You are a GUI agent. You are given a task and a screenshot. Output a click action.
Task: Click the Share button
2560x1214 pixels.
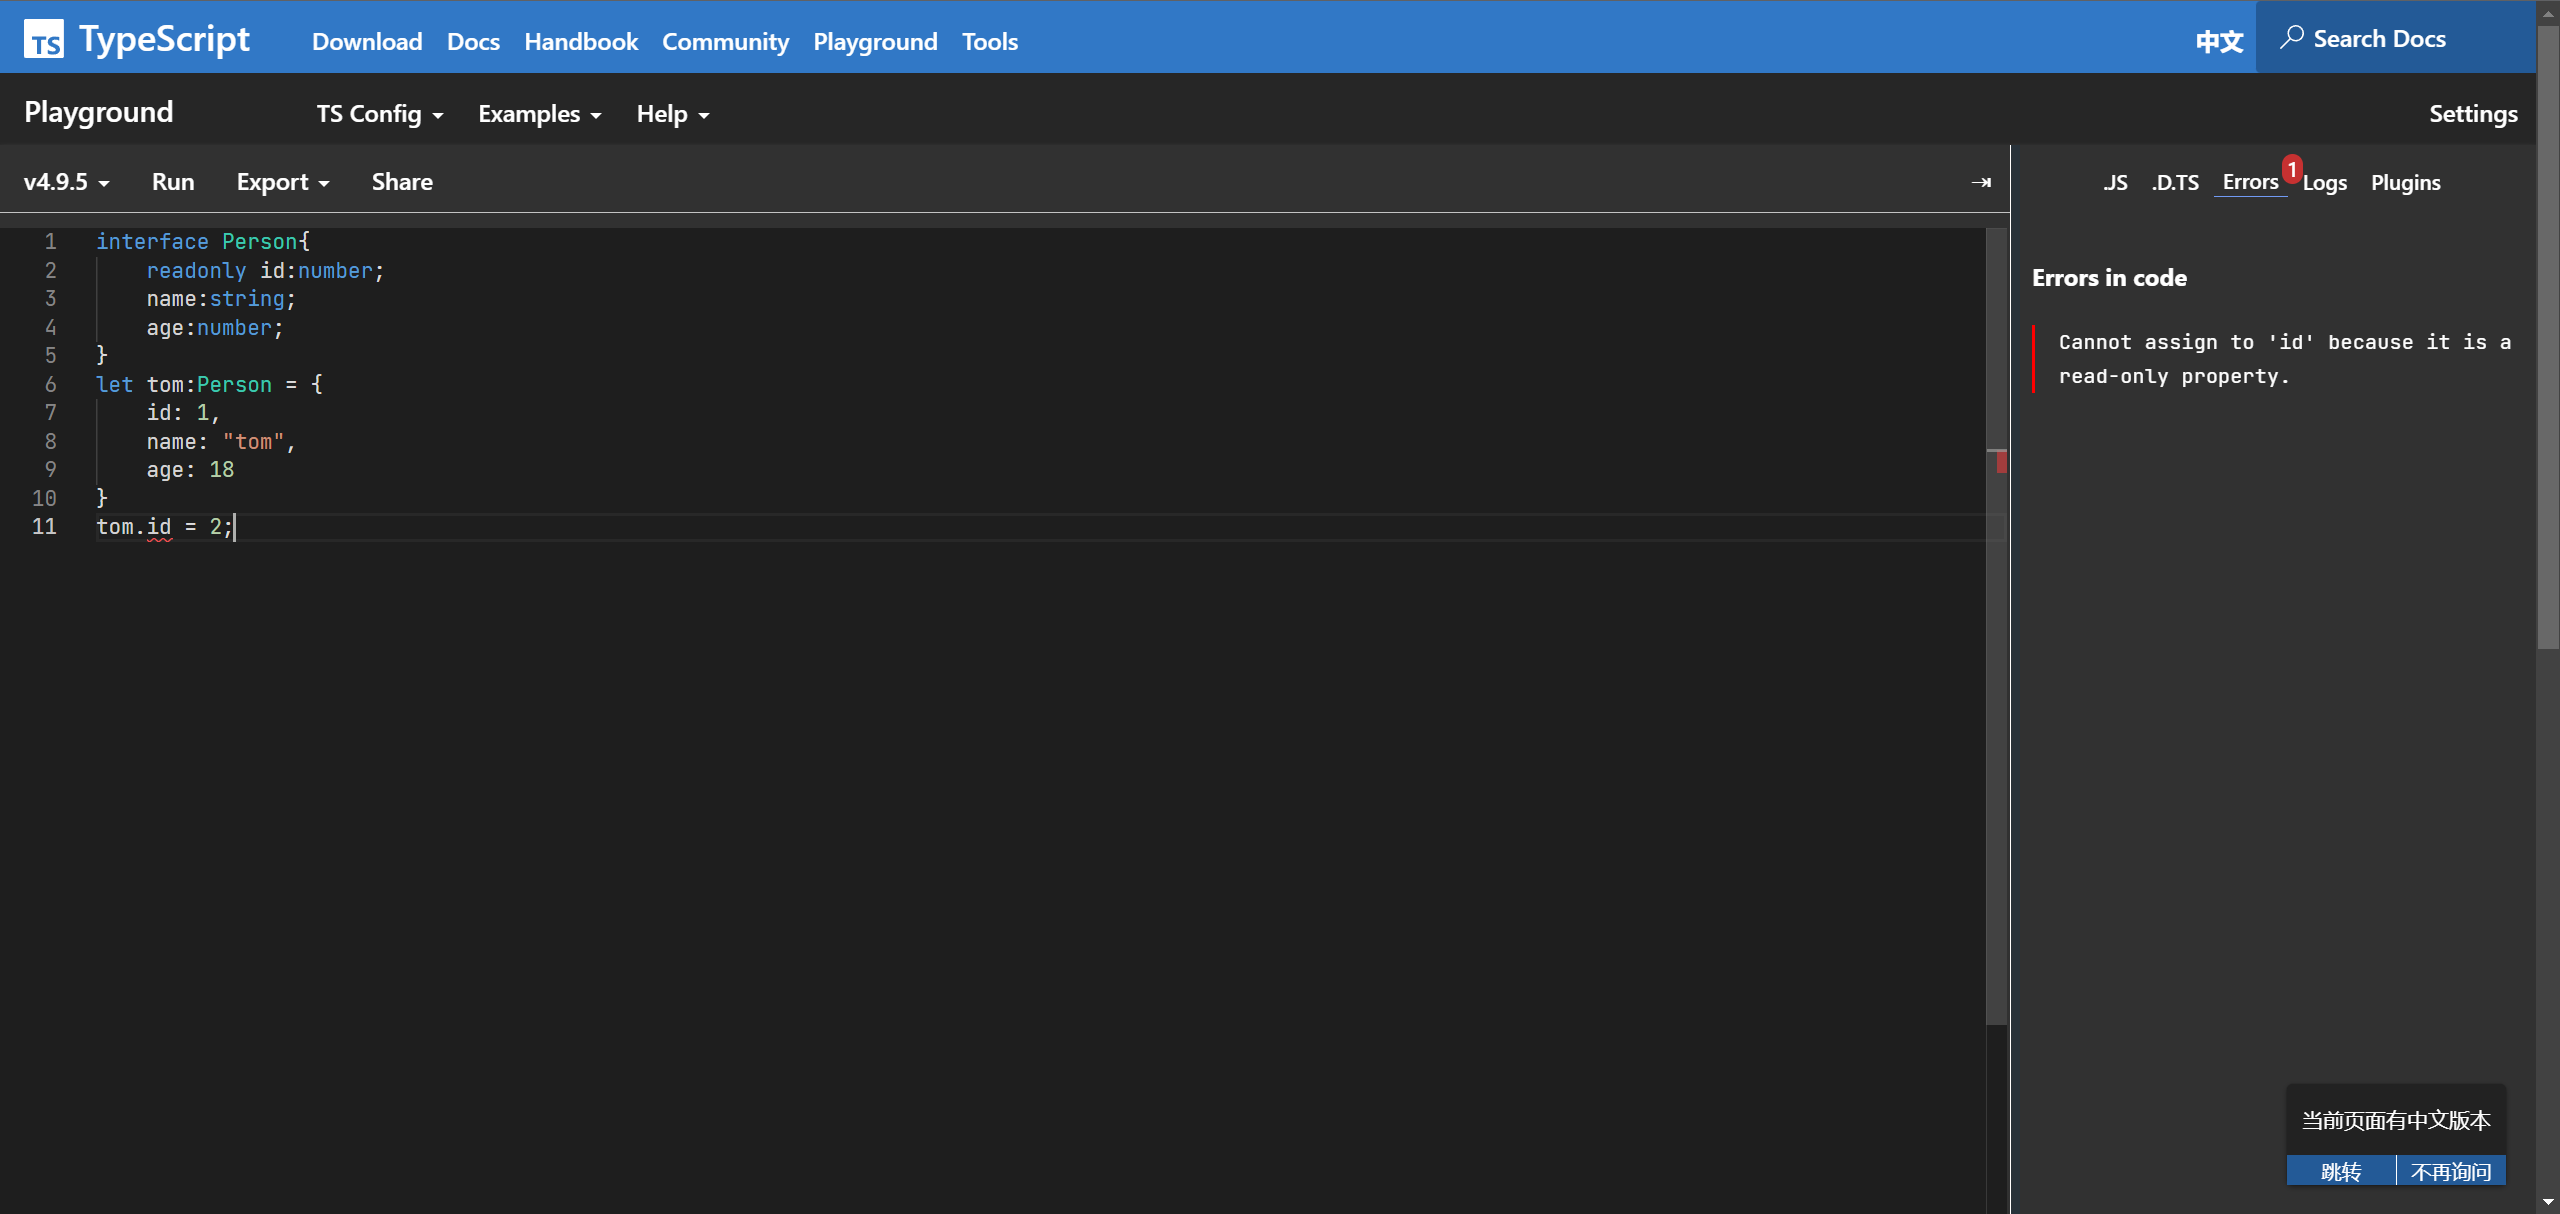[402, 182]
